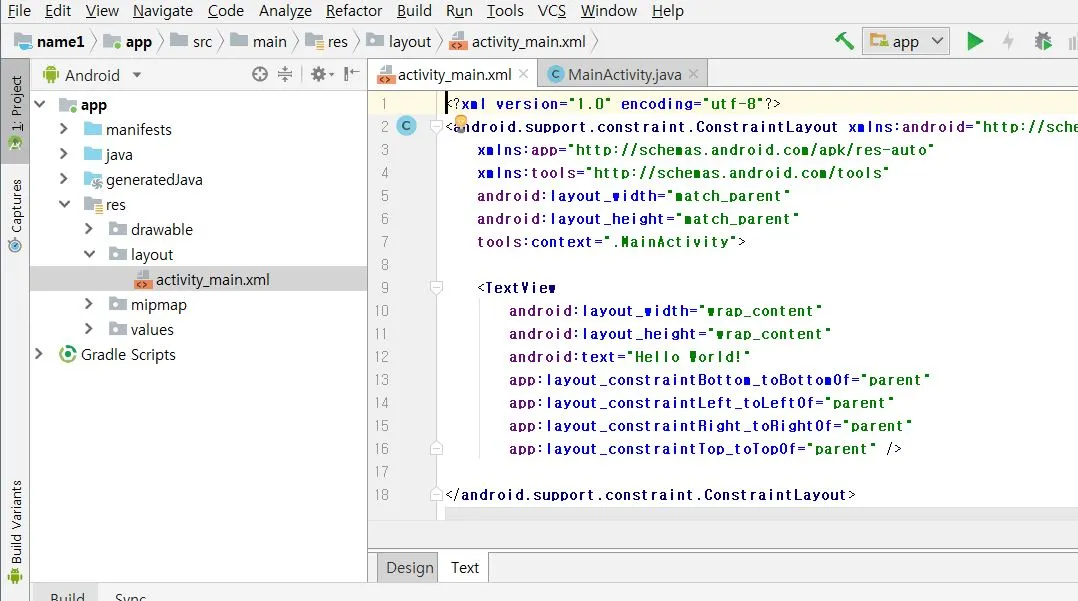
Task: Hide the project tool window
Action: click(x=351, y=74)
